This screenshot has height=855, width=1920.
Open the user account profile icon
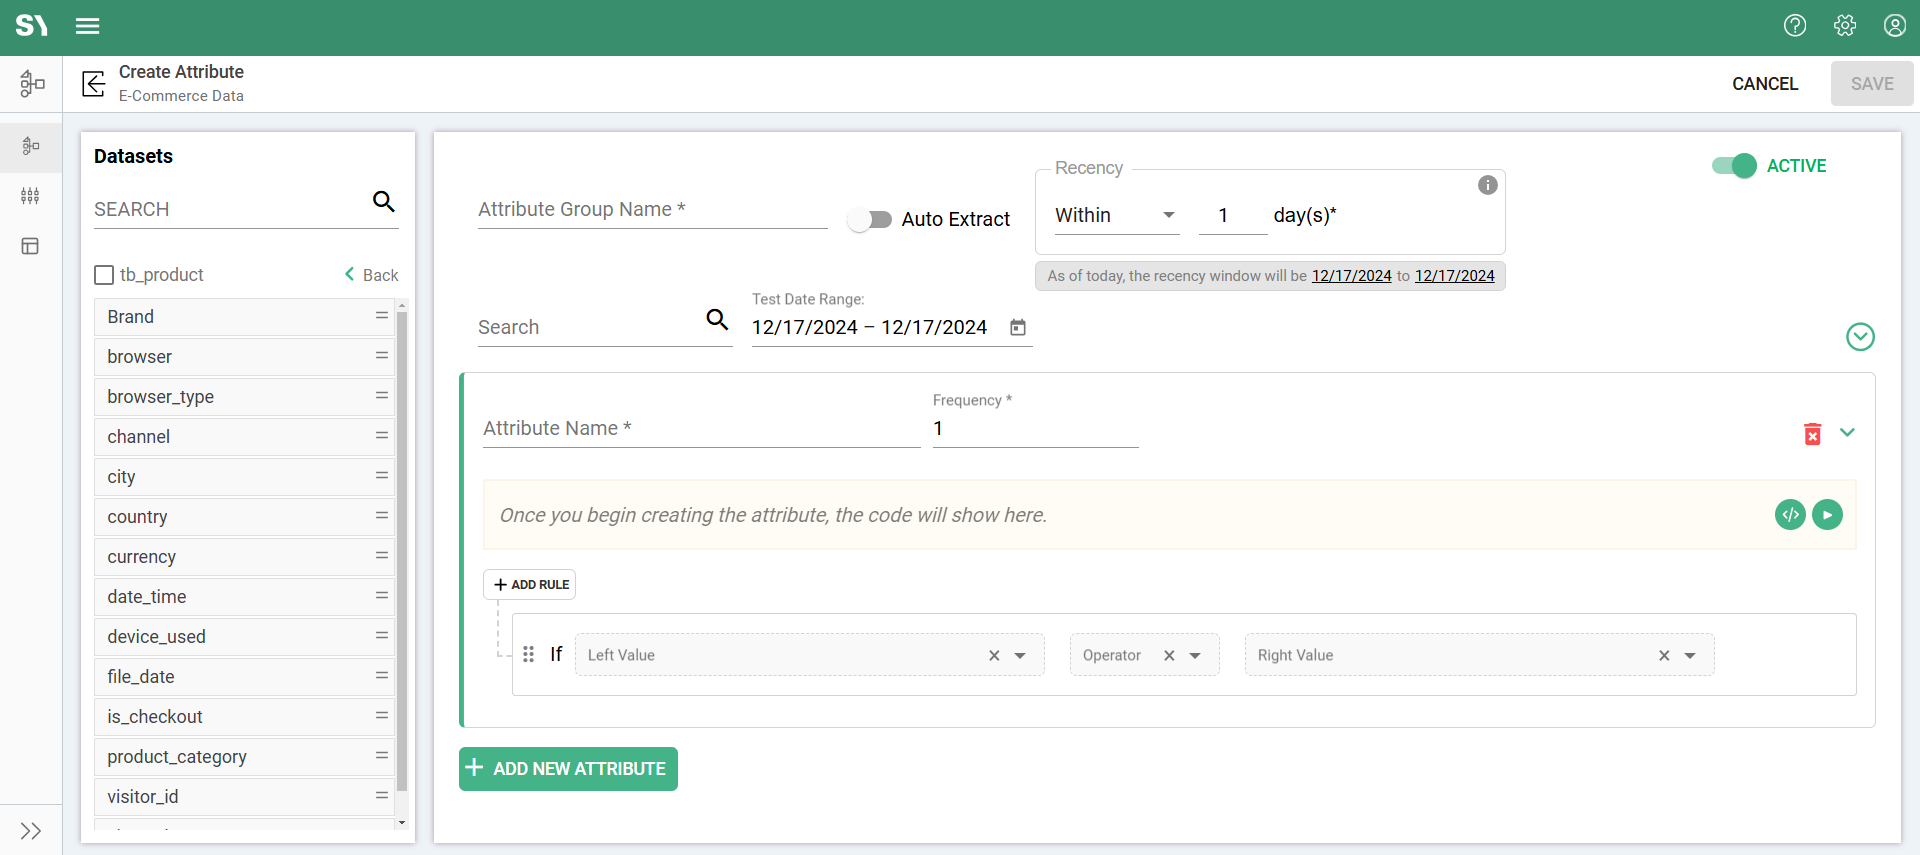(1894, 26)
